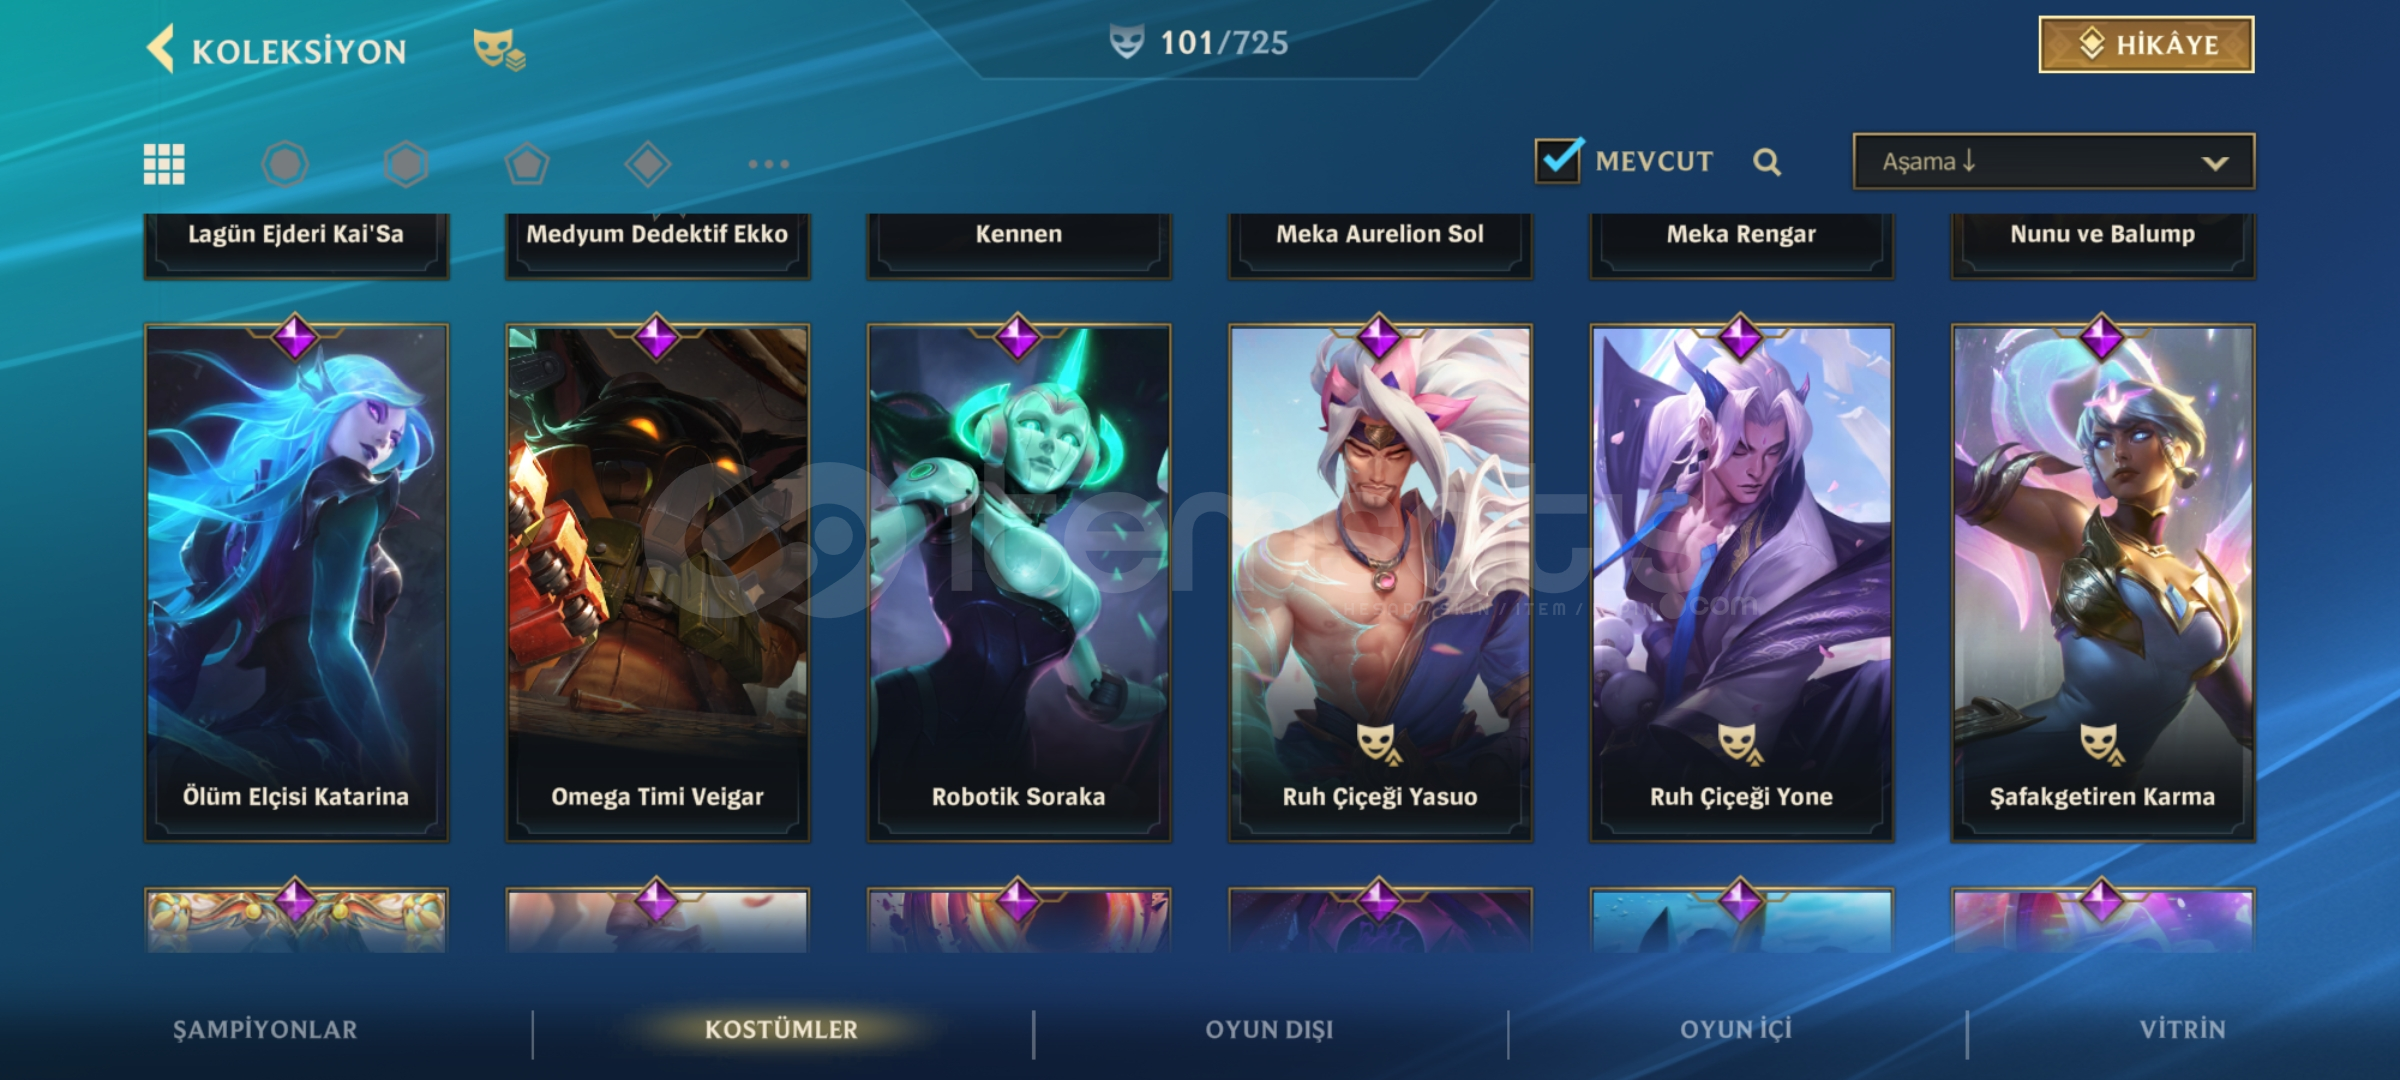This screenshot has width=2400, height=1080.
Task: Open the Oyun İçi tab
Action: point(1736,1029)
